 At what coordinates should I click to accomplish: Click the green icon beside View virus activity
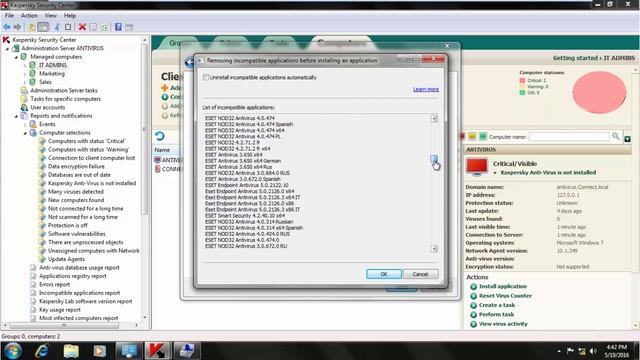point(473,324)
